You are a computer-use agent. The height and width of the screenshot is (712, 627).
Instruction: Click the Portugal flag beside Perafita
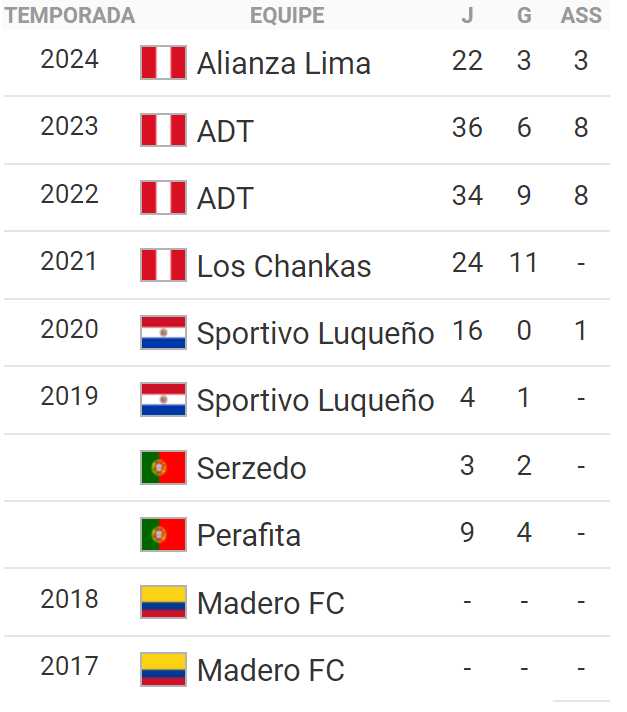(x=163, y=535)
